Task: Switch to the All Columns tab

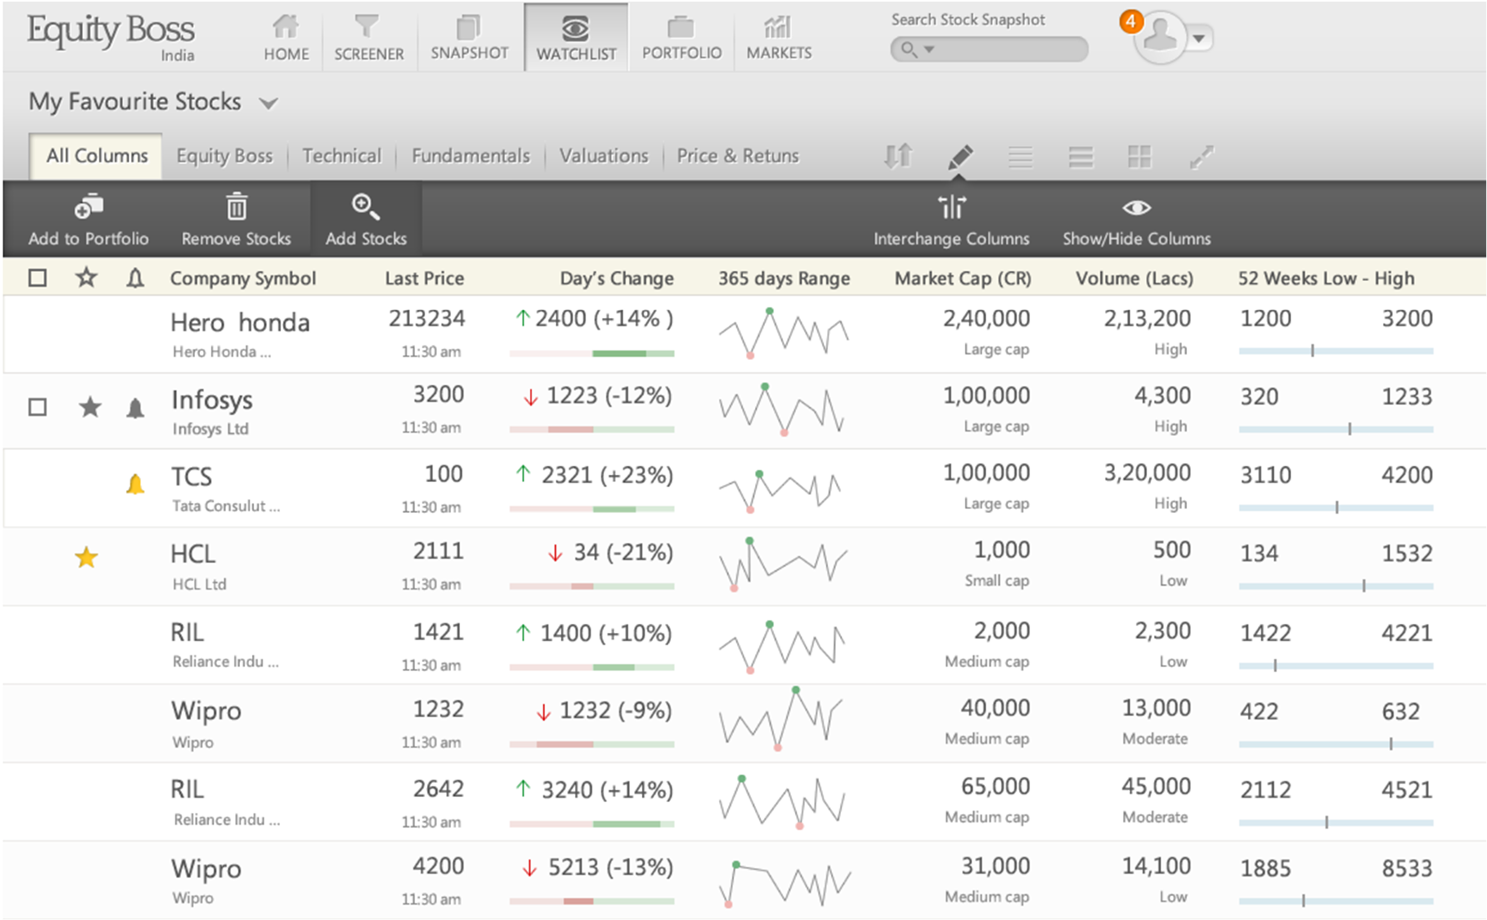Action: 96,156
